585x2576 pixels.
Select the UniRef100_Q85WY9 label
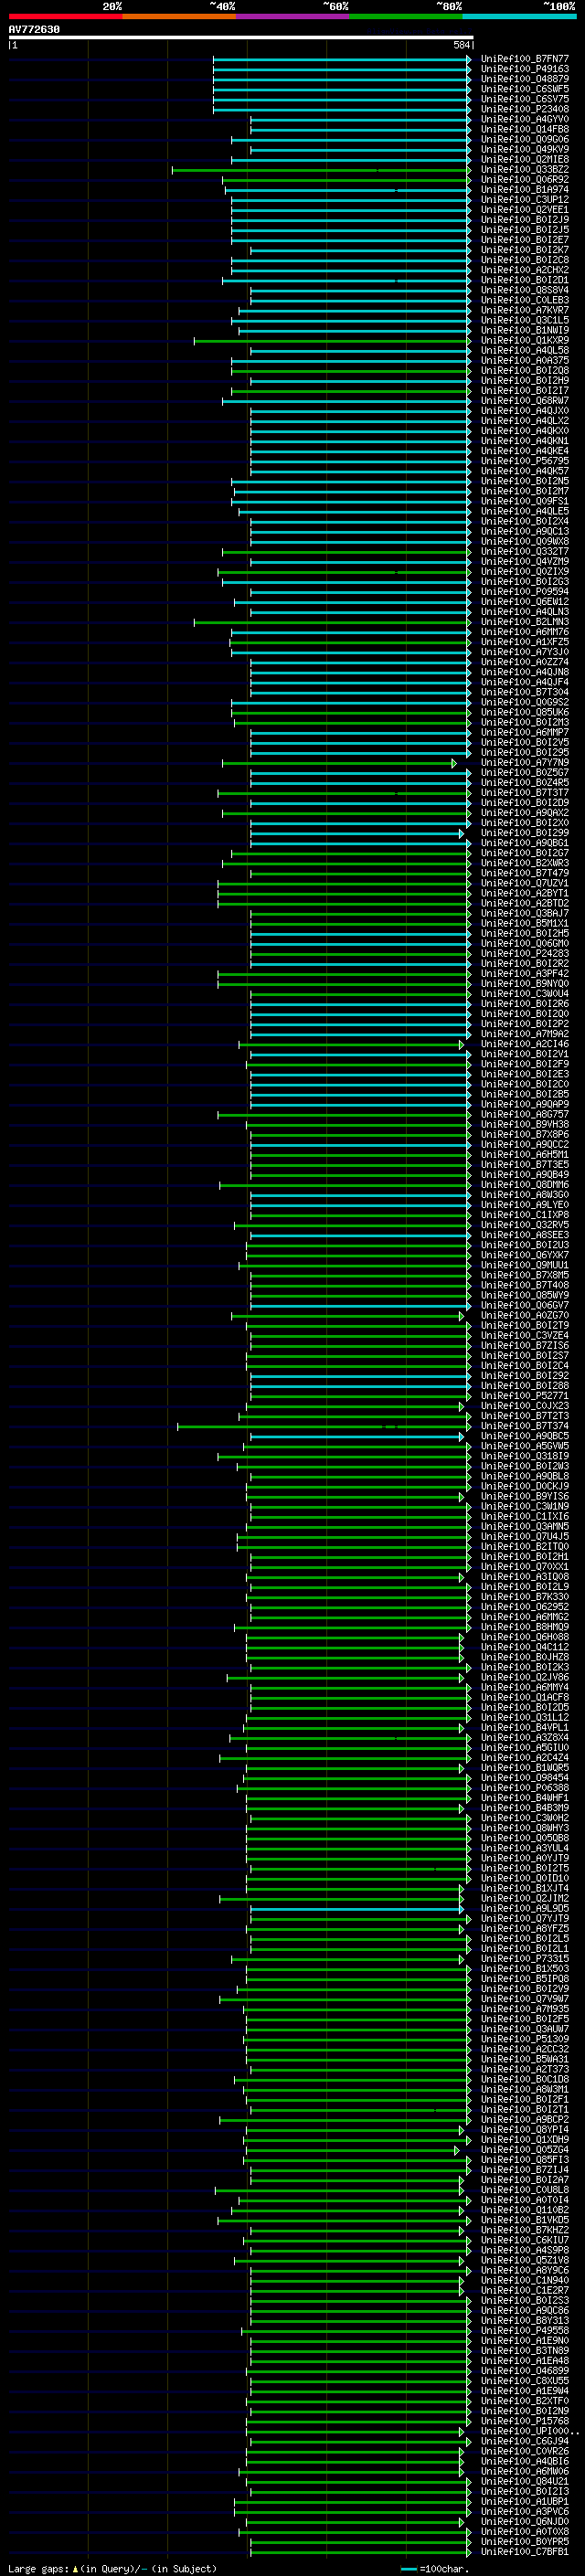(524, 1296)
